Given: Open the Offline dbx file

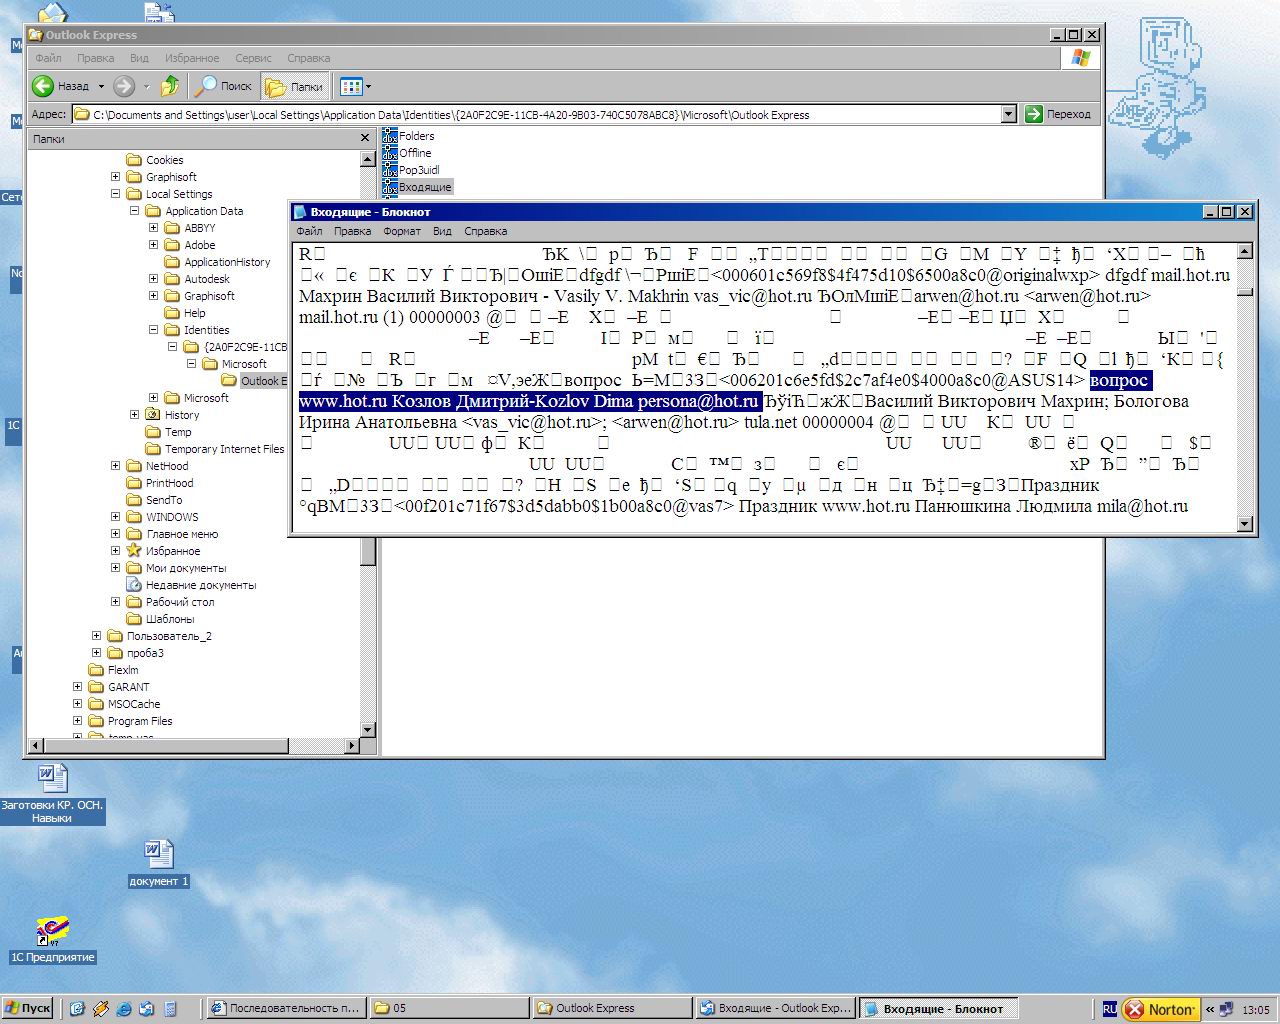Looking at the screenshot, I should [x=407, y=153].
